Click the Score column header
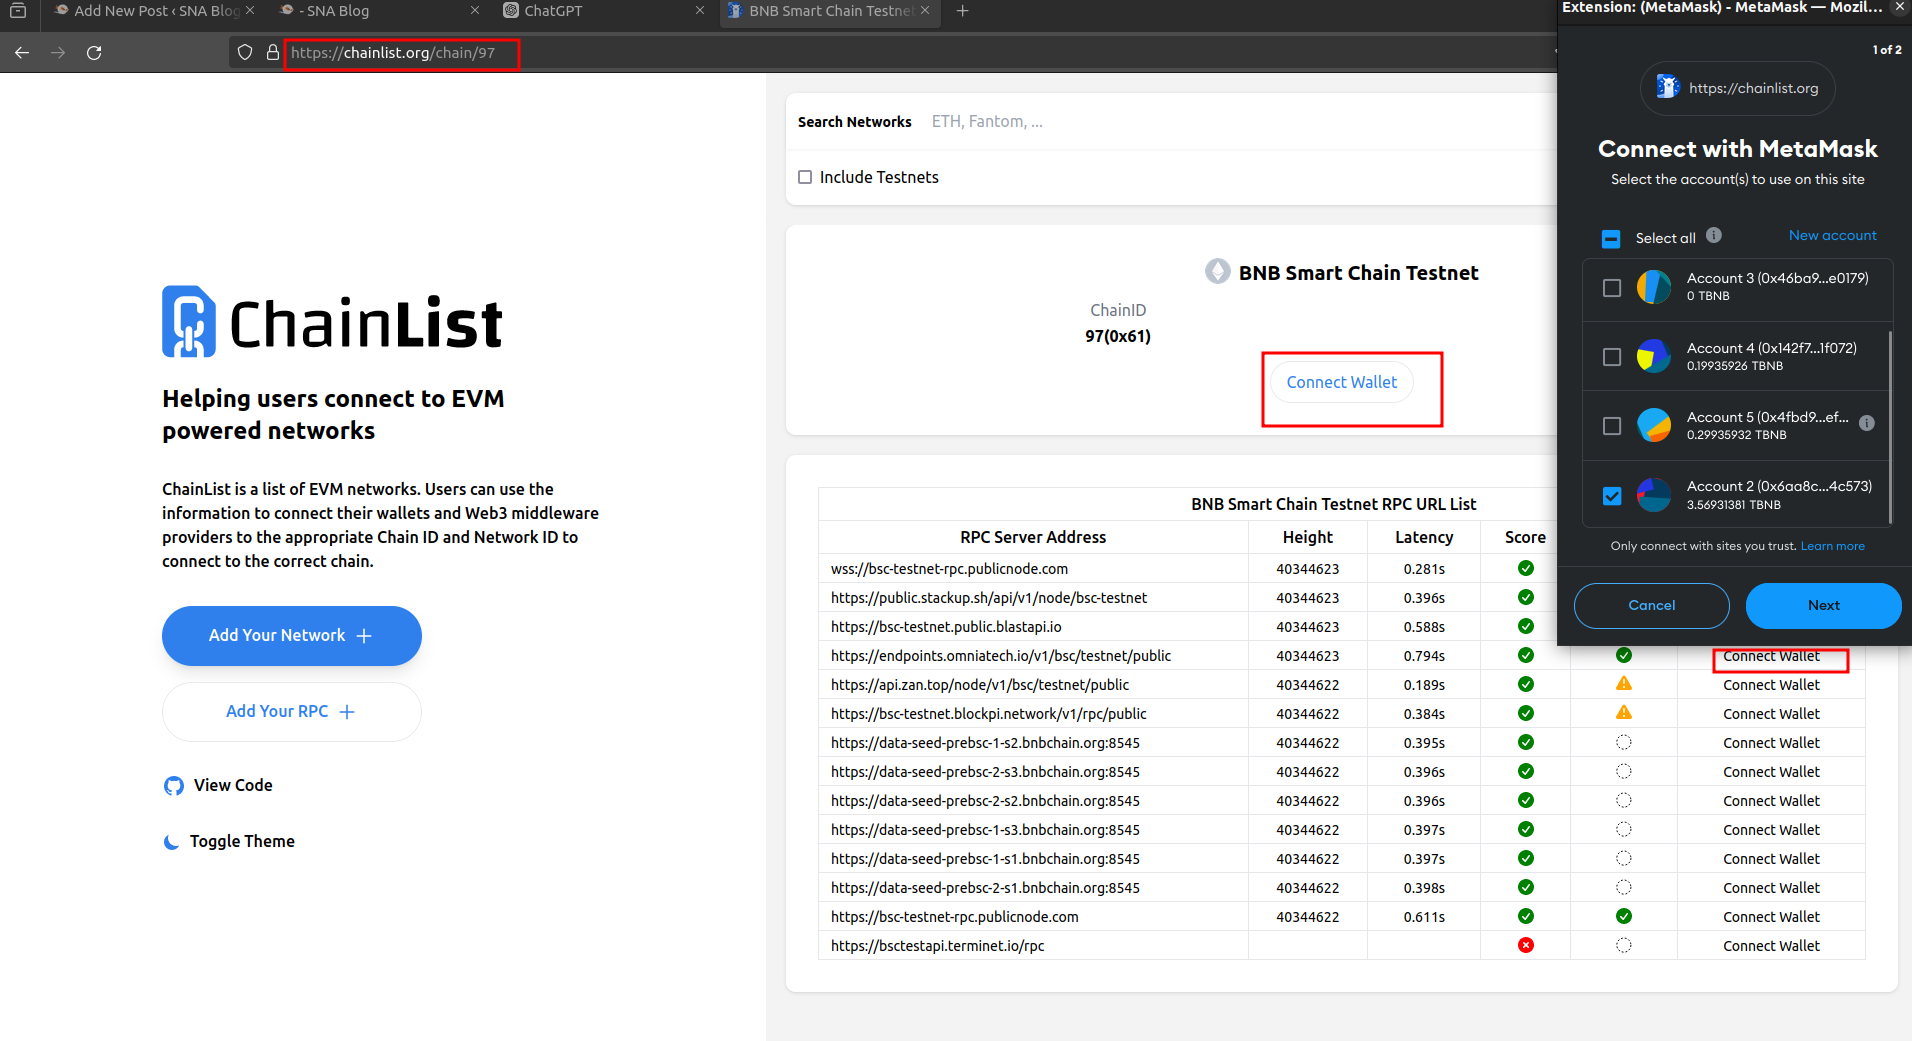The image size is (1912, 1041). pos(1525,538)
